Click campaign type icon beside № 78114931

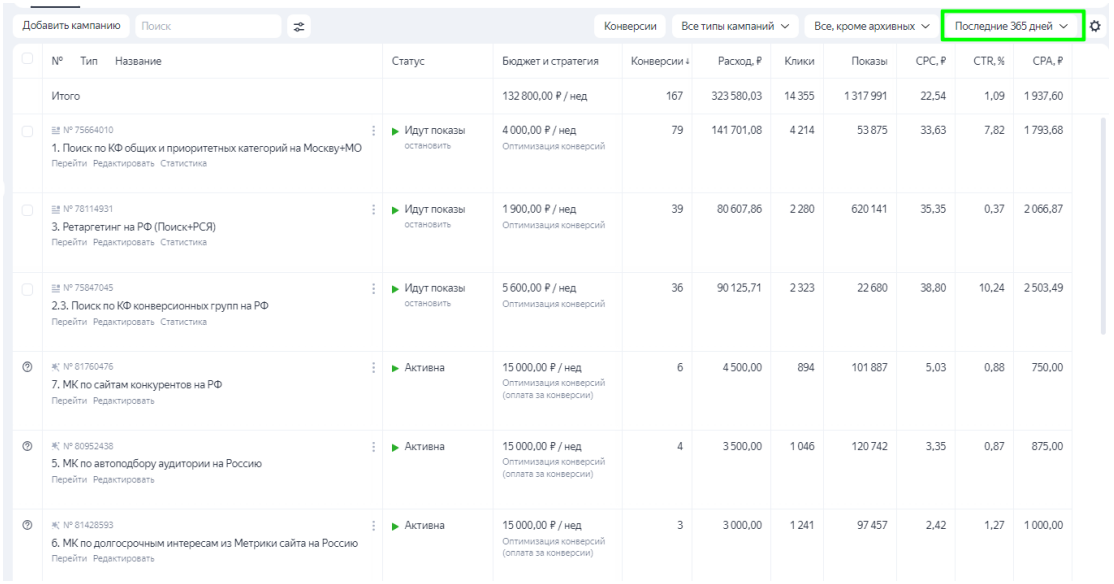click(55, 209)
